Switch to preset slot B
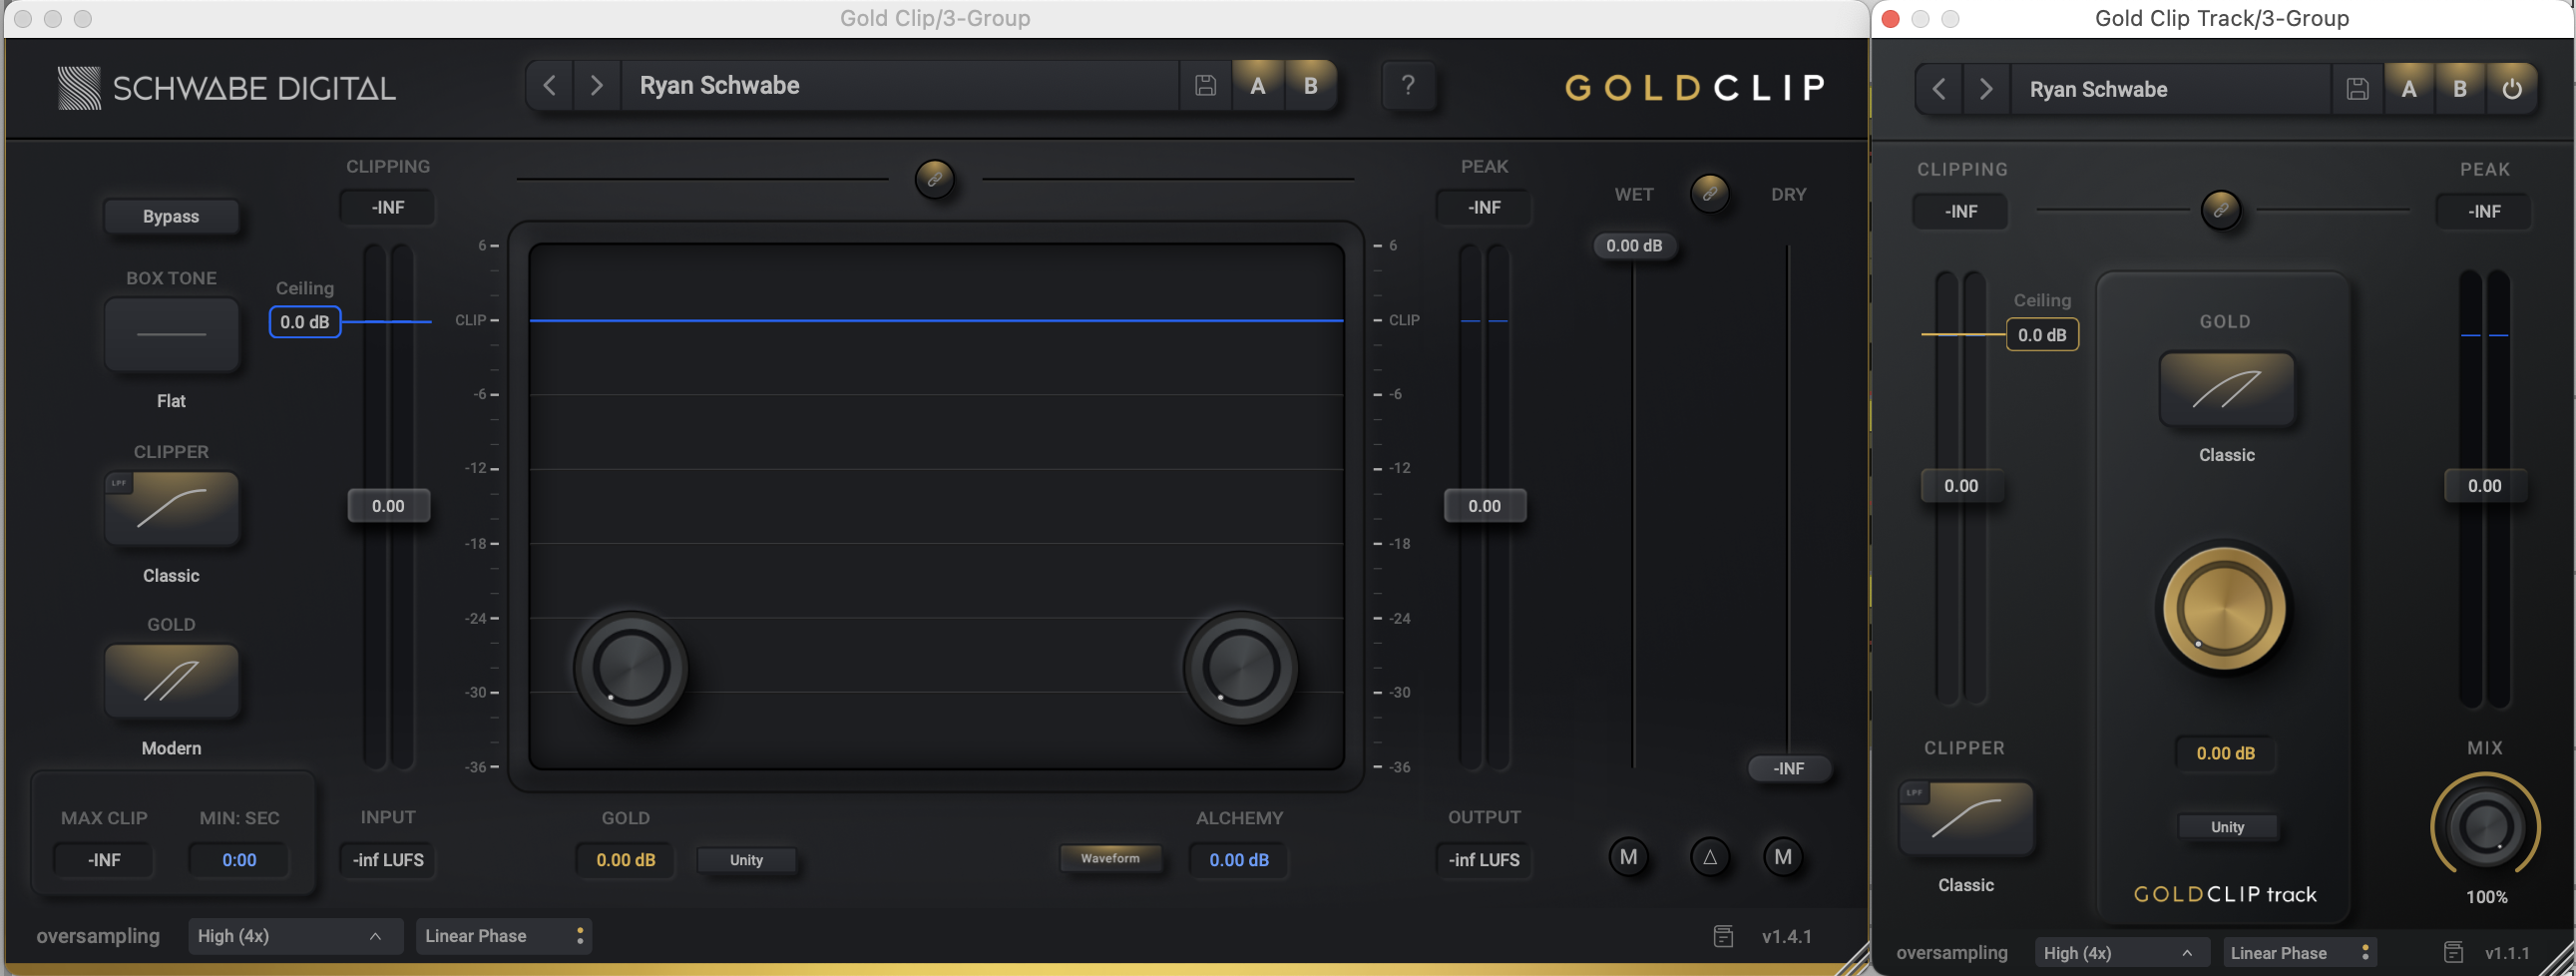The width and height of the screenshot is (2576, 976). 1311,85
